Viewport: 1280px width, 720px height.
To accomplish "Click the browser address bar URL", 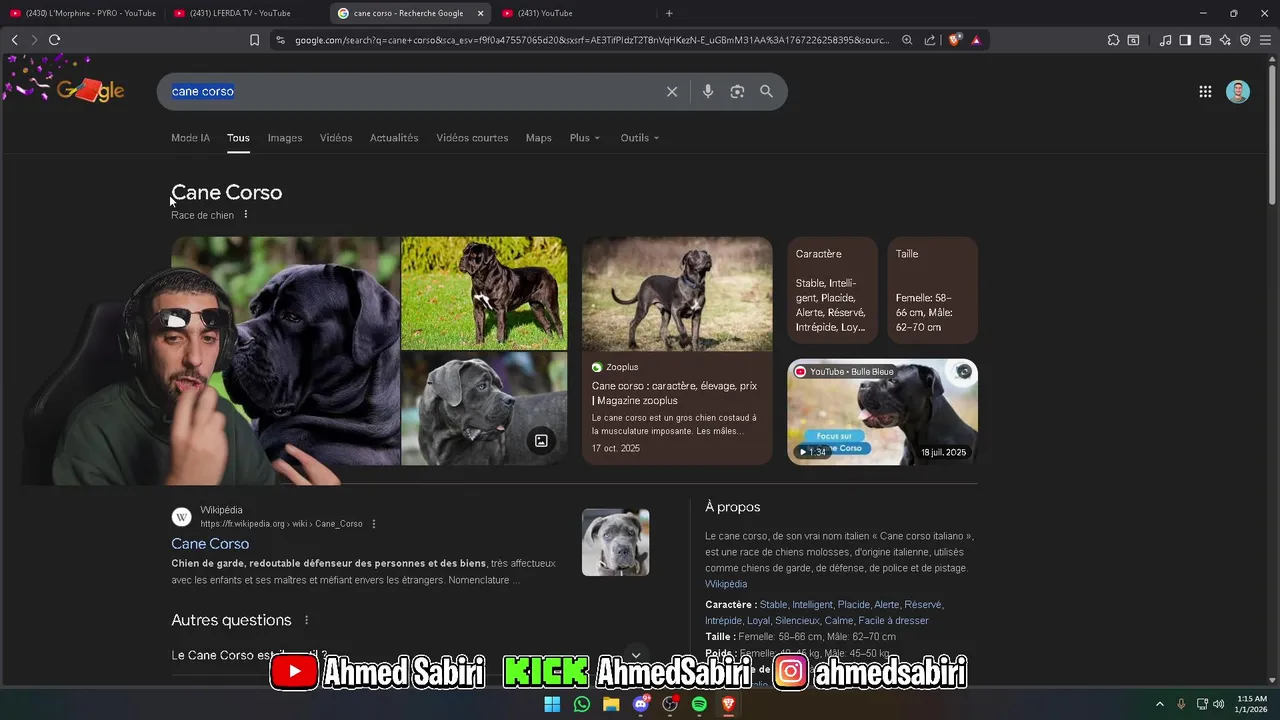I will (x=591, y=40).
